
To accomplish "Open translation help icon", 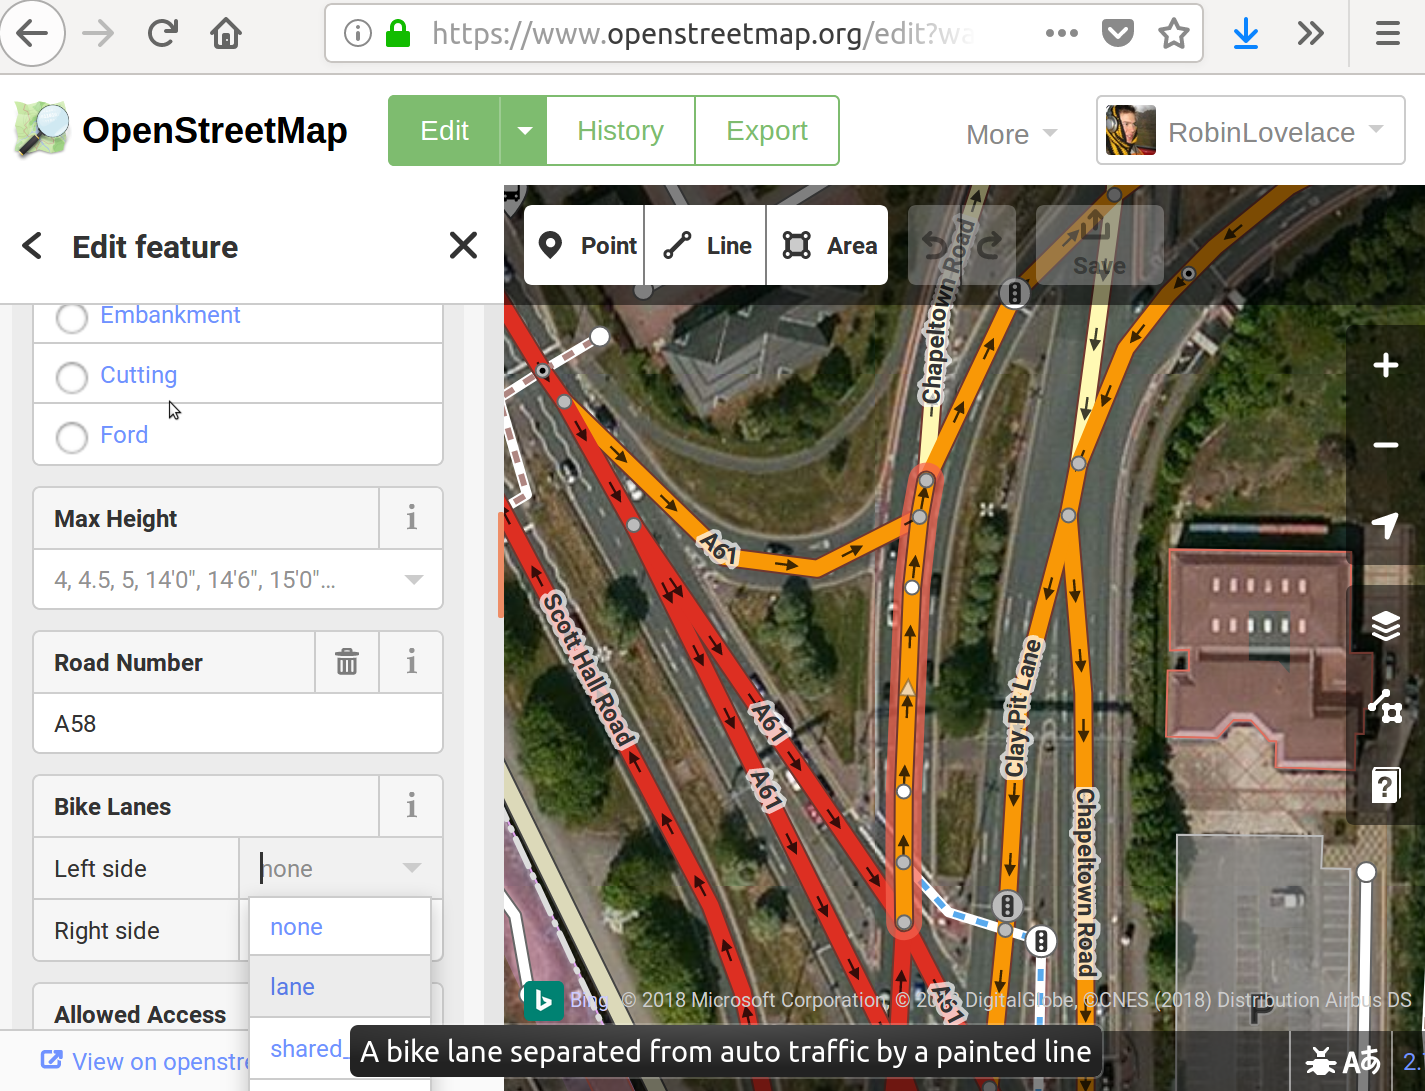I will 1362,1061.
